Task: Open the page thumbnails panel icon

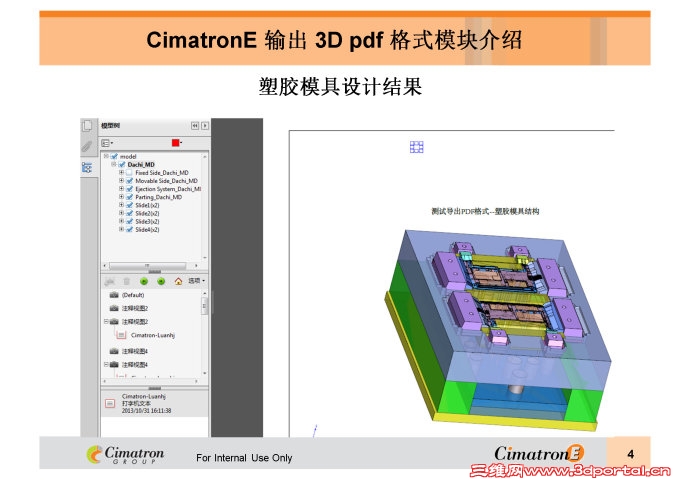Action: [87, 126]
